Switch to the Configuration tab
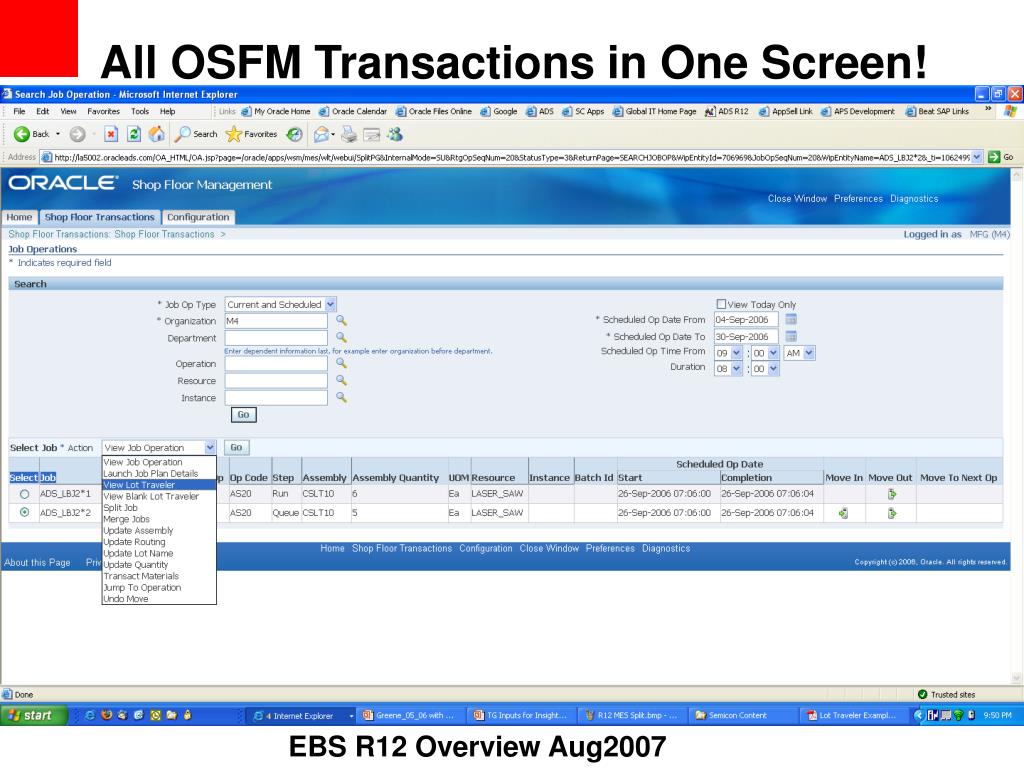 point(198,217)
